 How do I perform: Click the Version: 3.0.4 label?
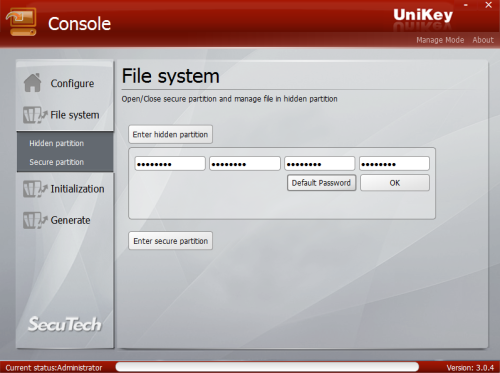[x=470, y=368]
